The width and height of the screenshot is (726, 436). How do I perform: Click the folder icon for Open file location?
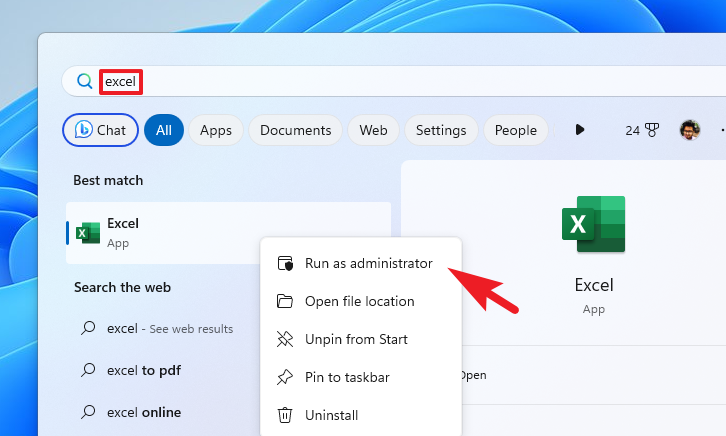pyautogui.click(x=285, y=301)
